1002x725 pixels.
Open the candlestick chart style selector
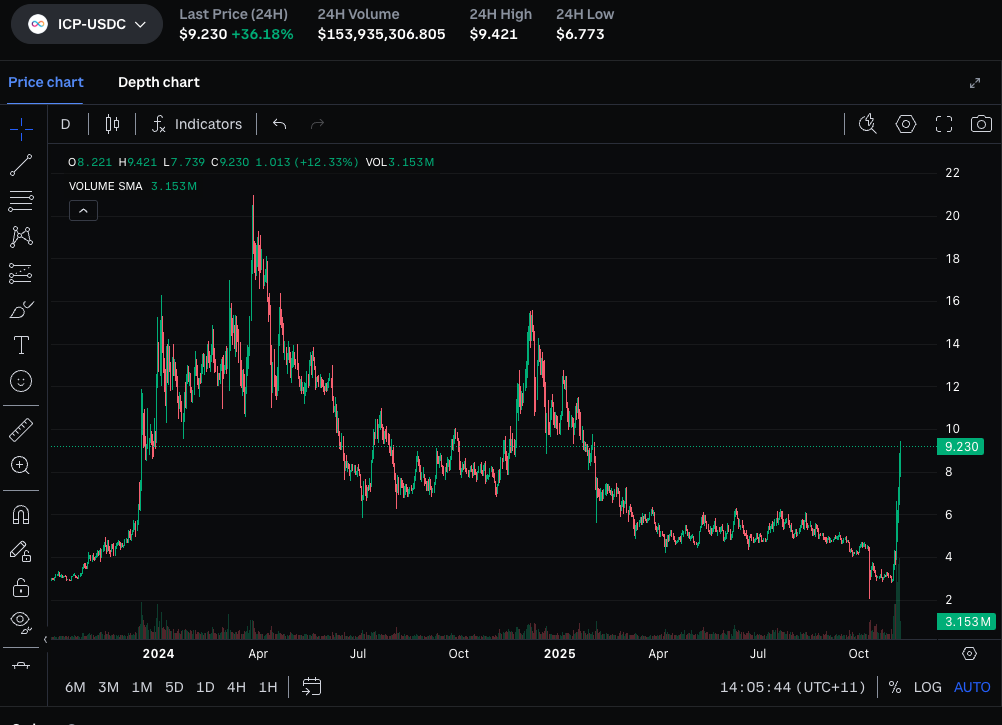(x=112, y=124)
